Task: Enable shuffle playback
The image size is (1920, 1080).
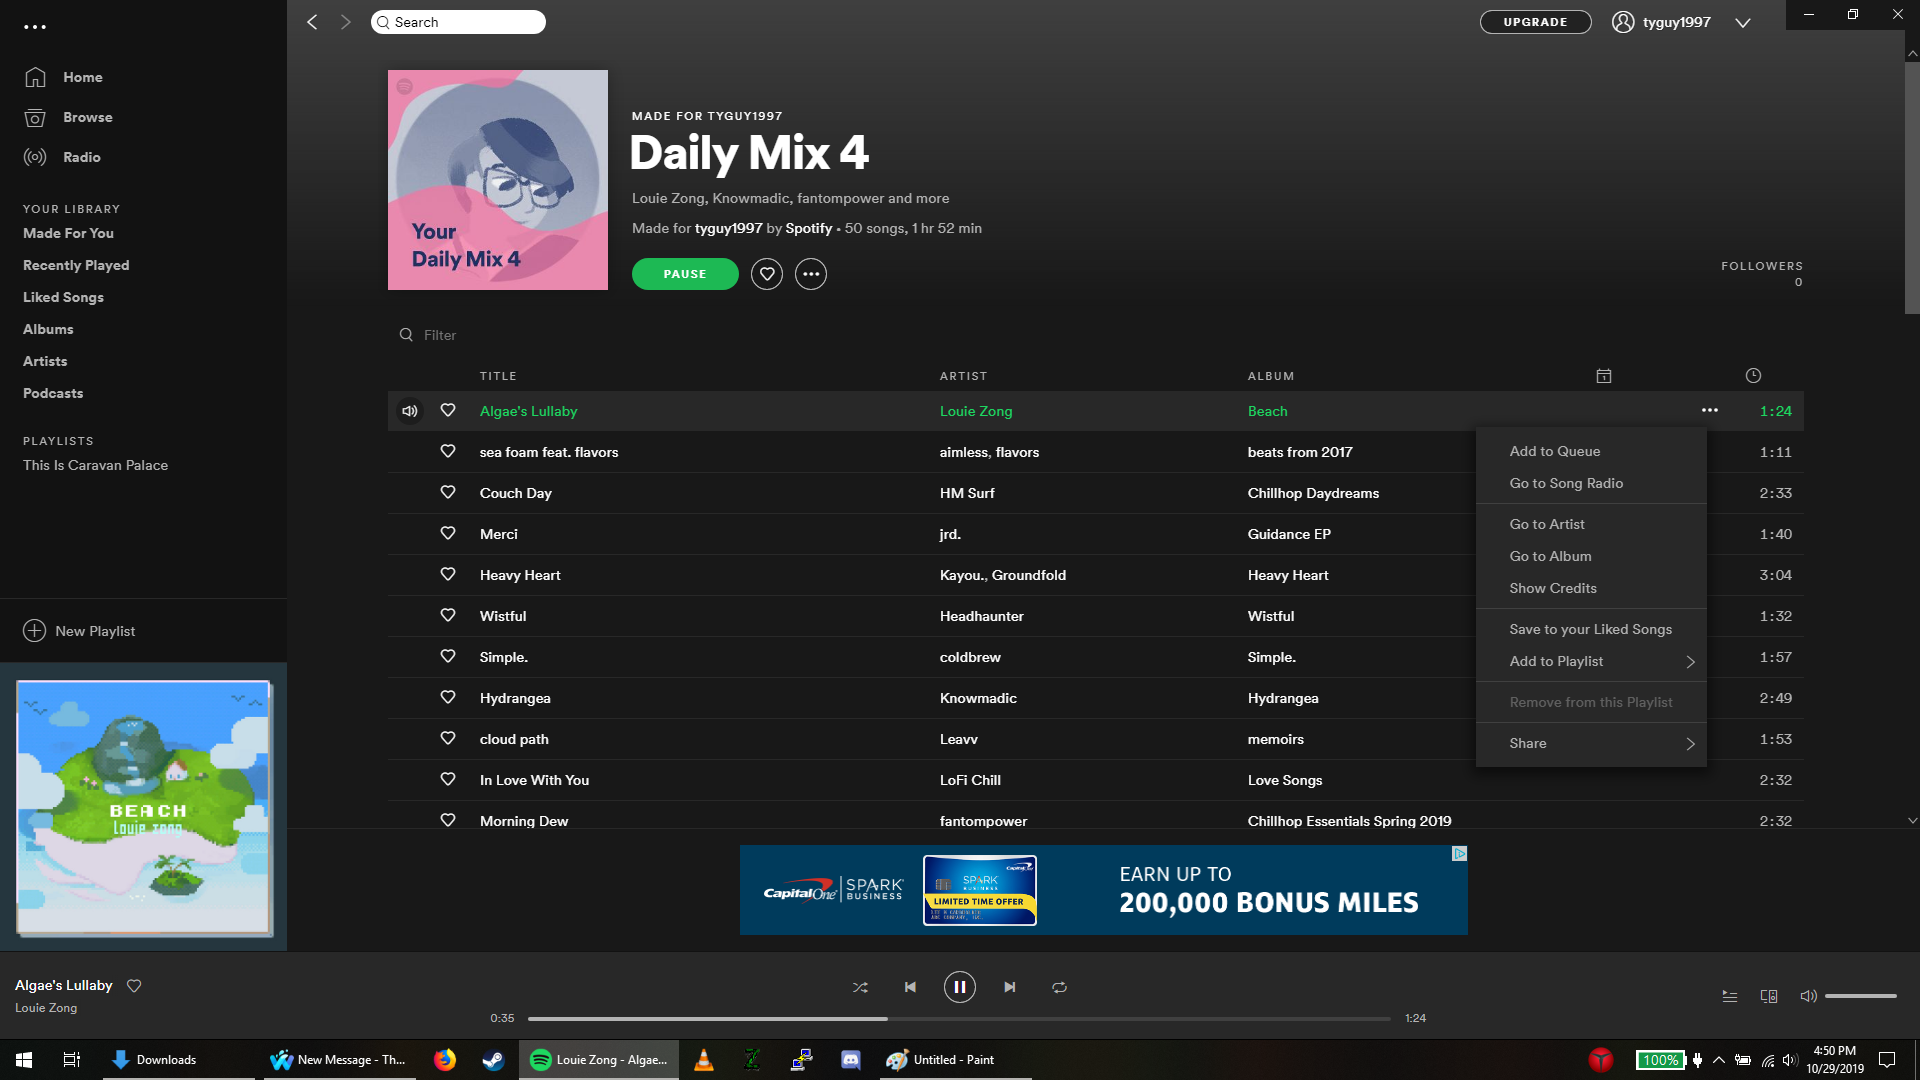Action: pyautogui.click(x=860, y=987)
